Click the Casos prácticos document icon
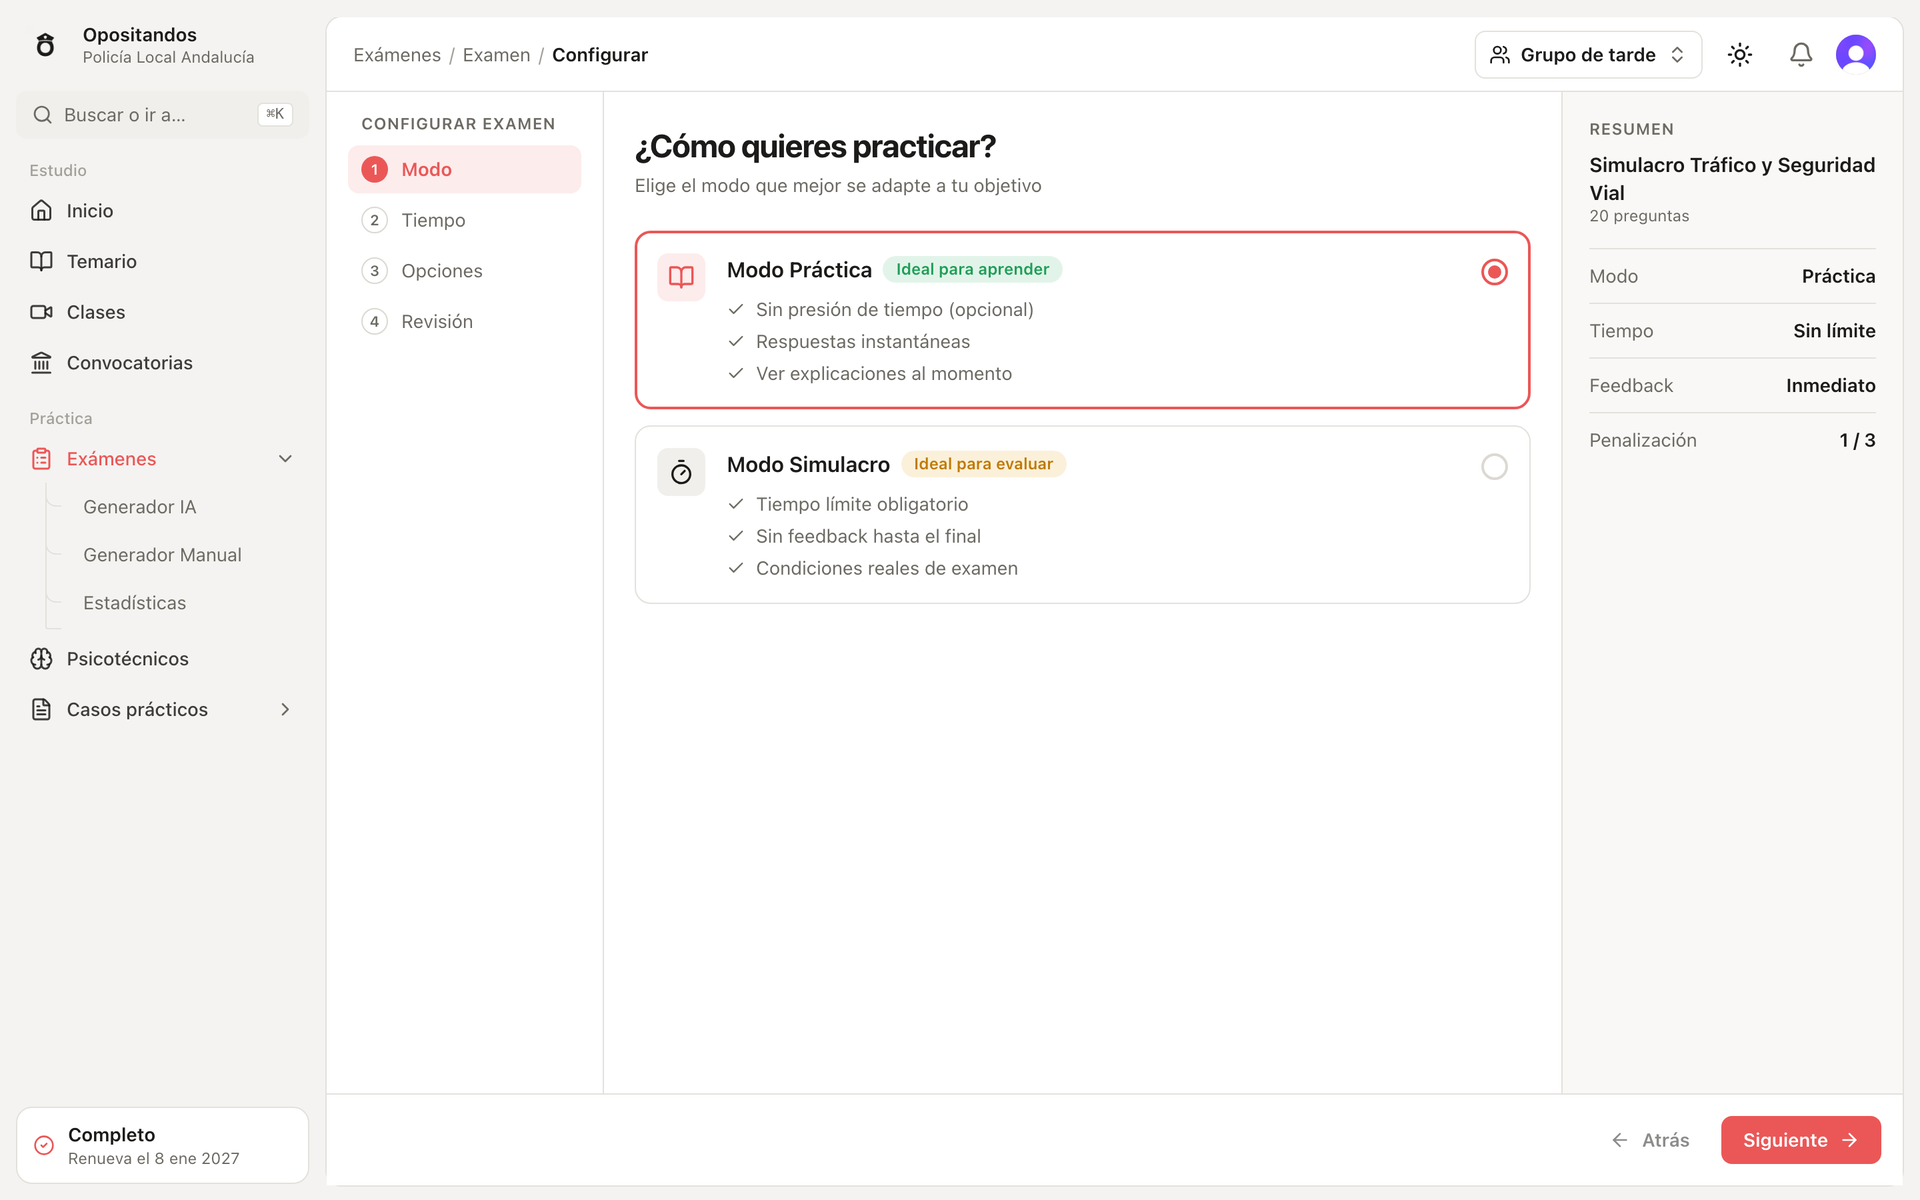 pyautogui.click(x=41, y=710)
